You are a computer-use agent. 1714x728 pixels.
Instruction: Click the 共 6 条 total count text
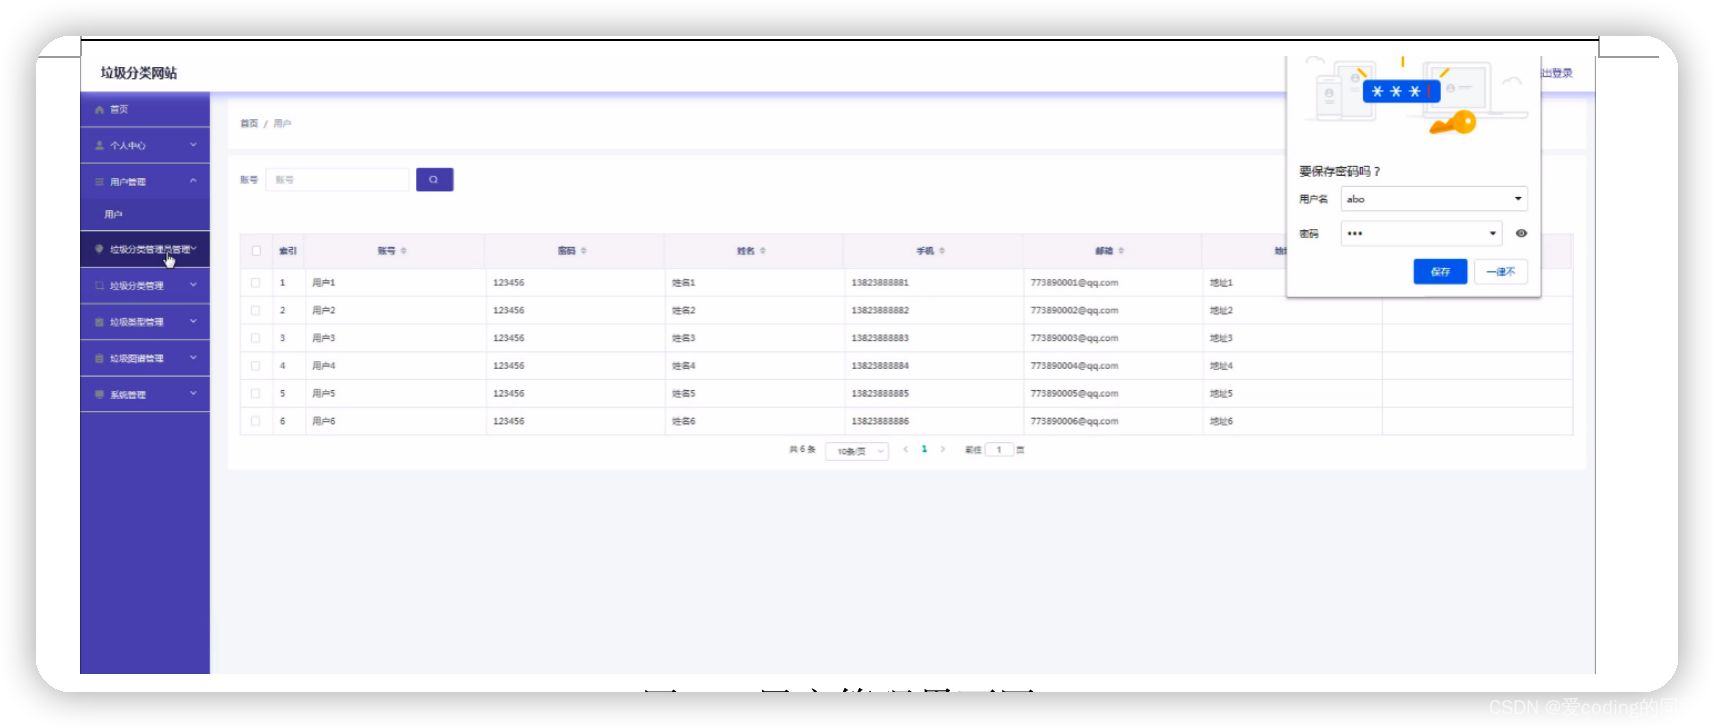[x=802, y=450]
